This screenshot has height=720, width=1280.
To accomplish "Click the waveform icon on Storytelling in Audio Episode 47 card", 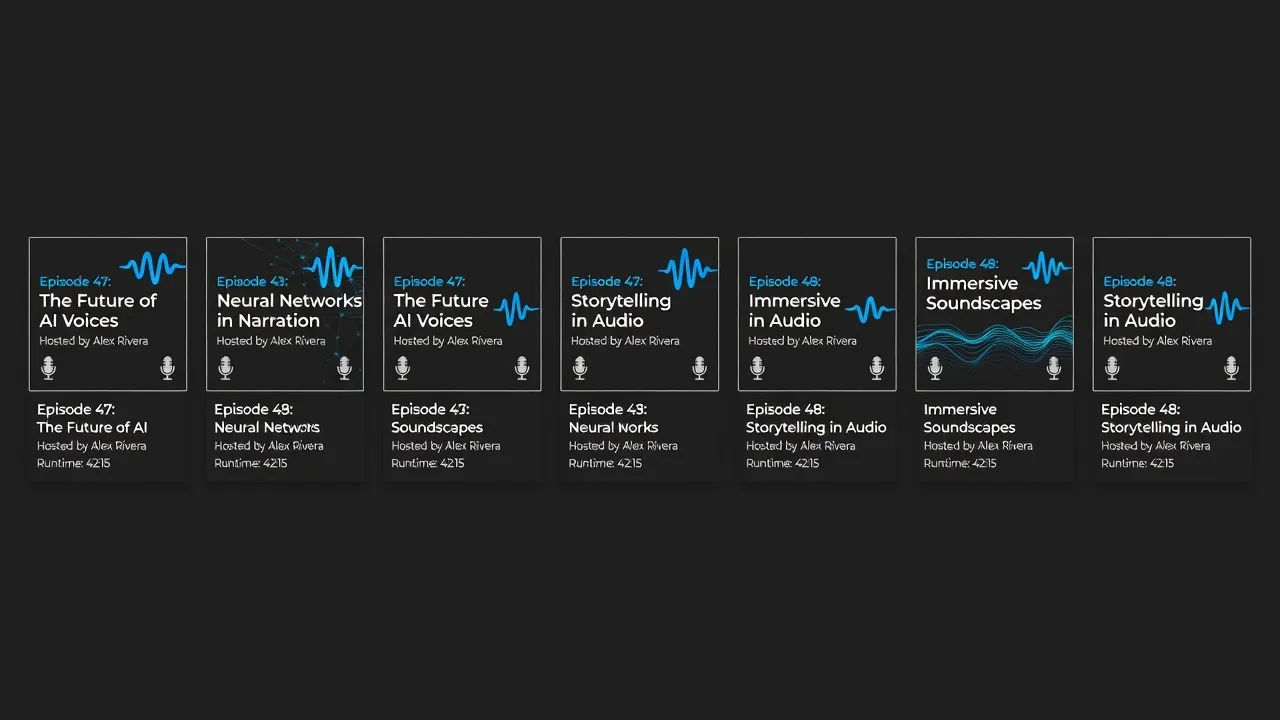I will (x=688, y=267).
